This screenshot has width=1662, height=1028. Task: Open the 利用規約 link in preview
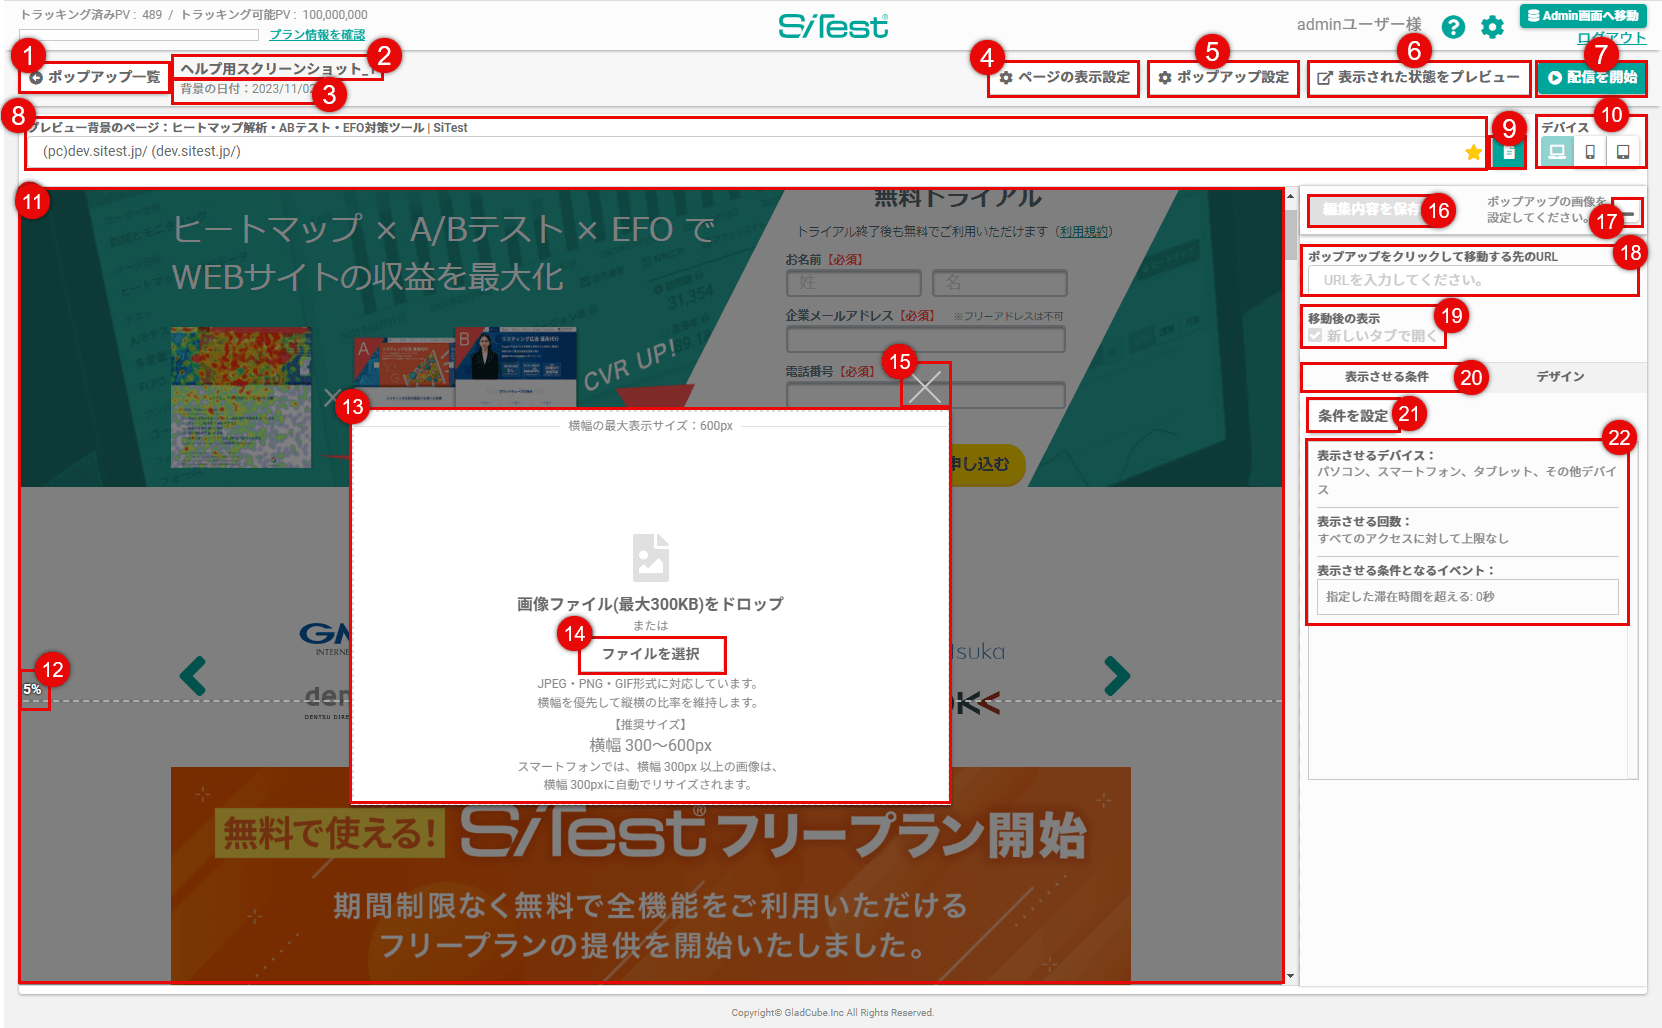(x=1084, y=232)
